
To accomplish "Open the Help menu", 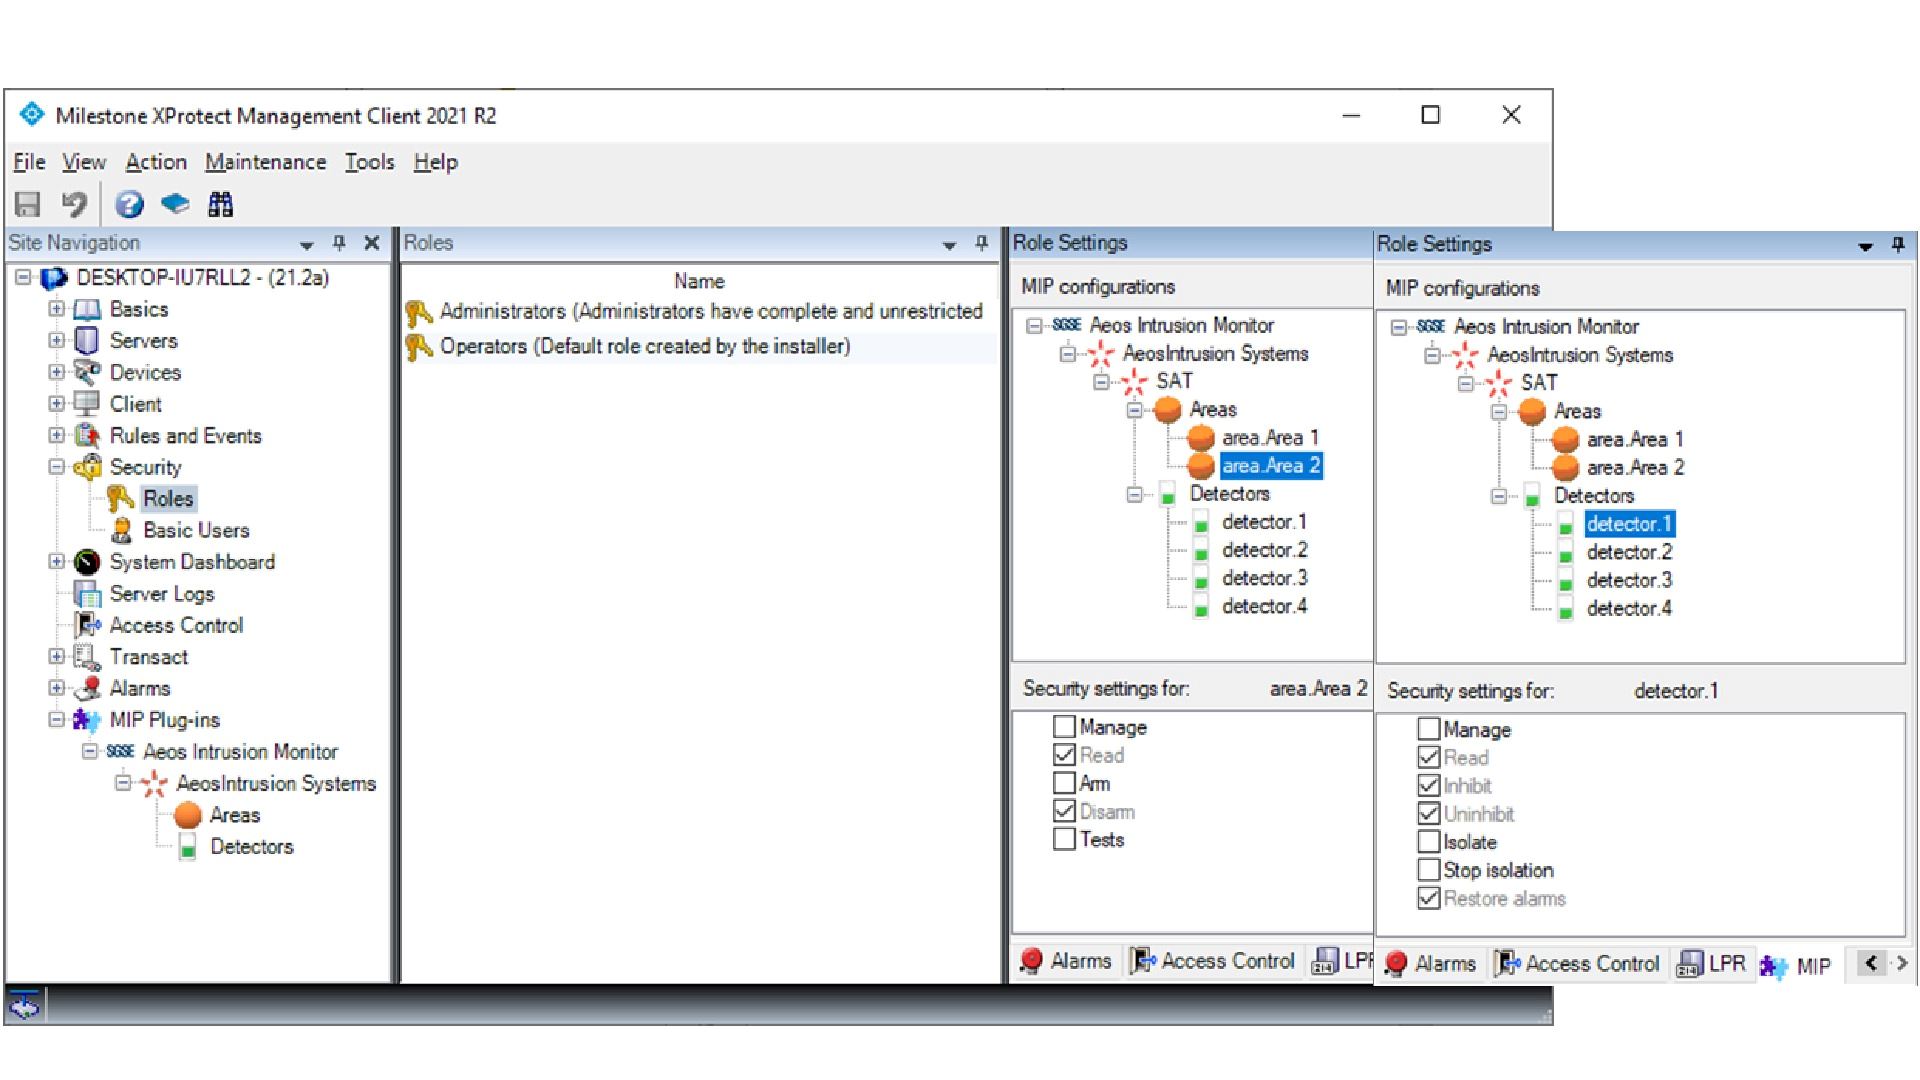I will (436, 162).
